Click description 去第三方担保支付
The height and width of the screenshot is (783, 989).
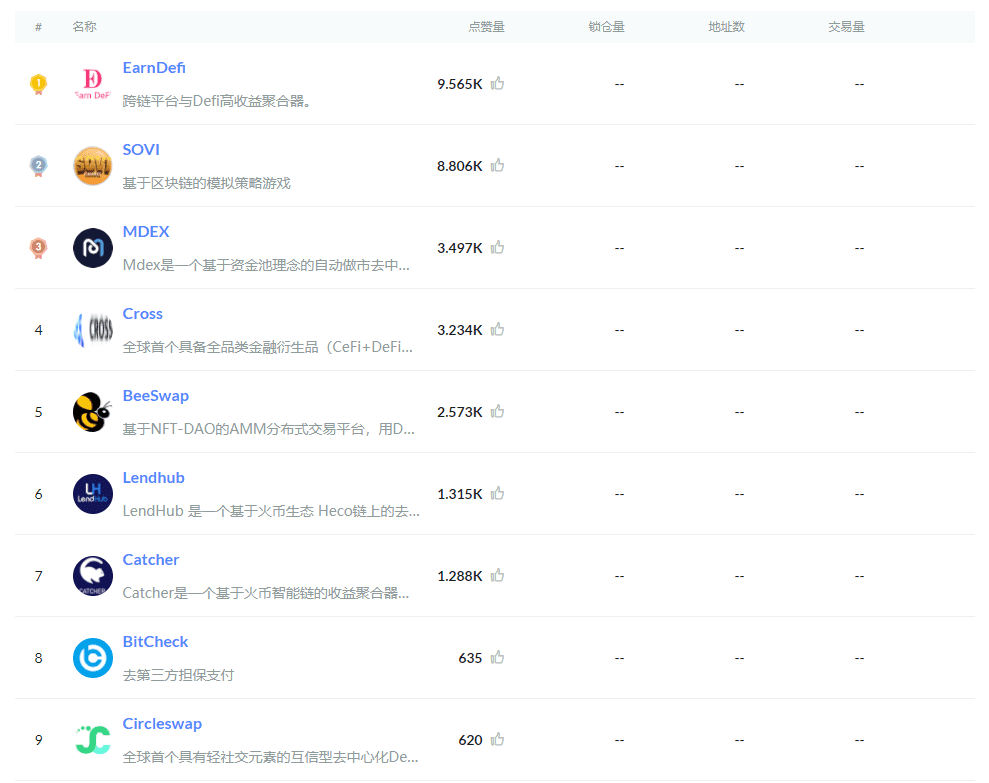point(178,675)
